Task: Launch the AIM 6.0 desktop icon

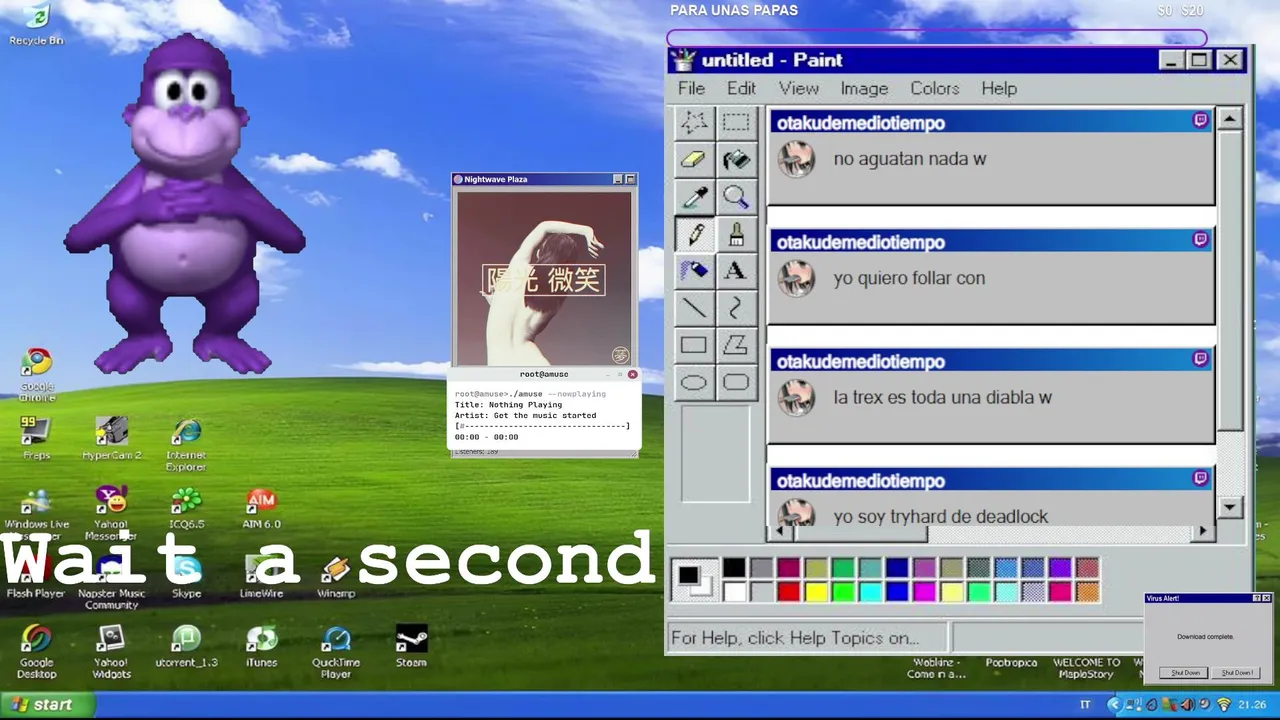Action: tap(261, 507)
